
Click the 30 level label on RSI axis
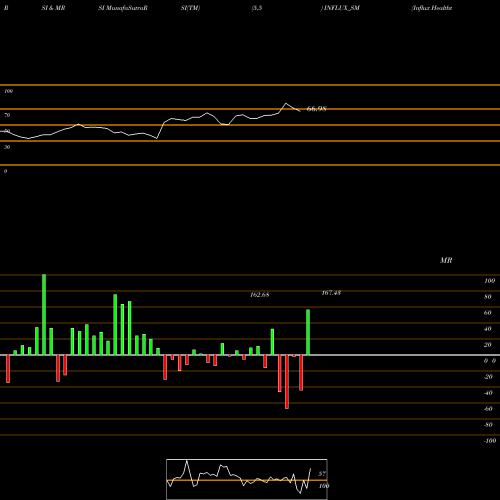[x=7, y=147]
